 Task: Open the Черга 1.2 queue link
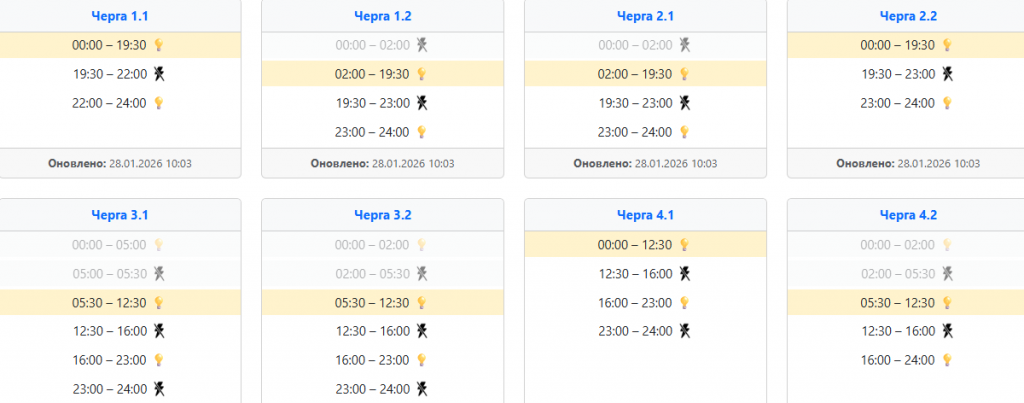(382, 16)
